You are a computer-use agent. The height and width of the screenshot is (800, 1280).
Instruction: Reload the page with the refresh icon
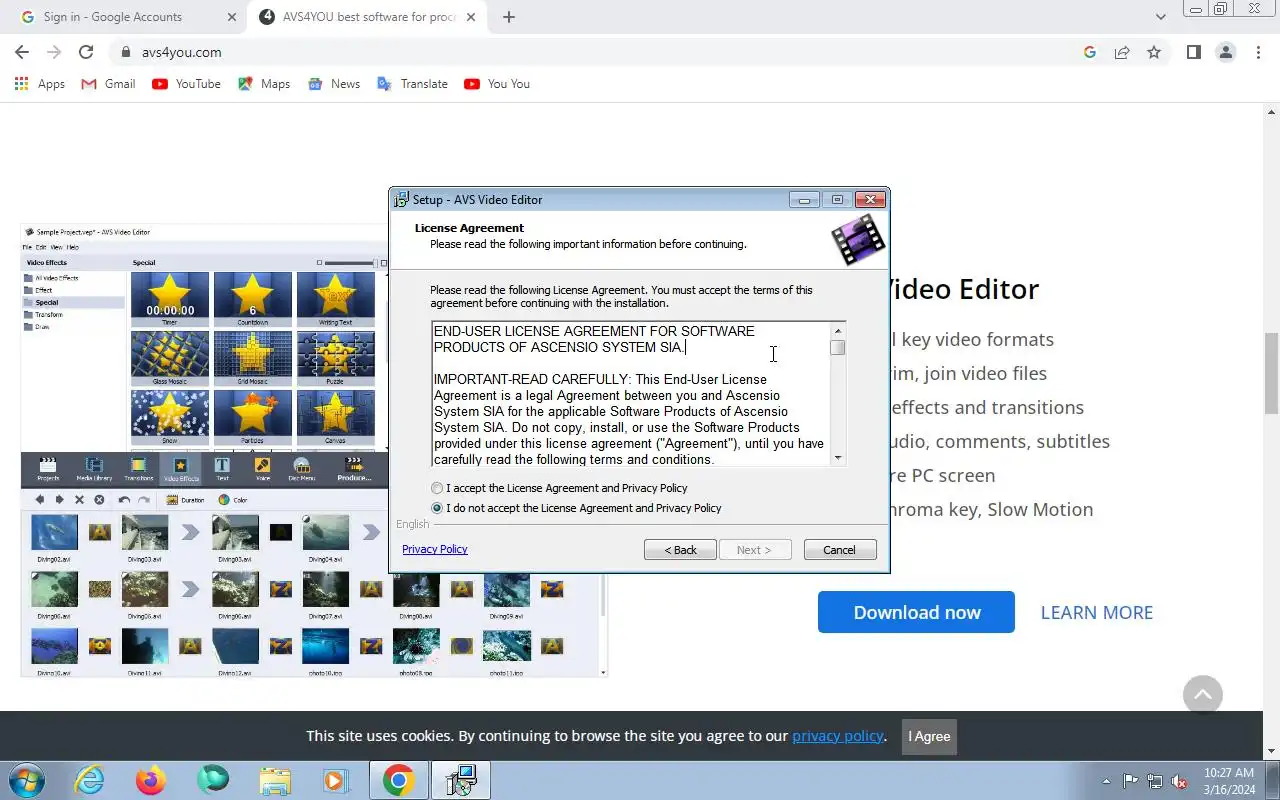pos(86,52)
